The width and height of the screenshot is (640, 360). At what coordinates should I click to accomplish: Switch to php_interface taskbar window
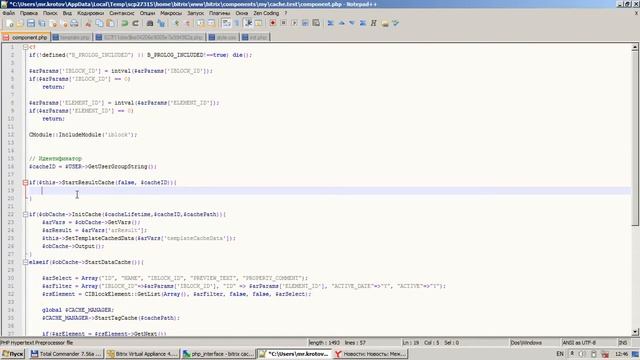[218, 354]
